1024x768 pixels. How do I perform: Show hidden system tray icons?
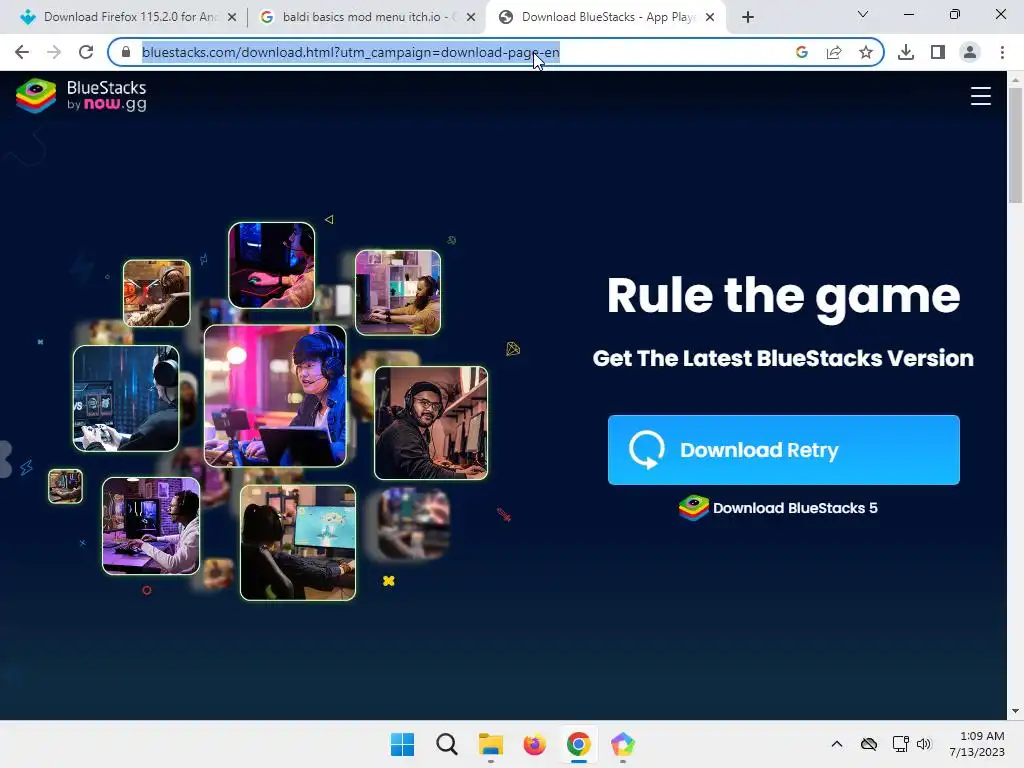[x=837, y=744]
